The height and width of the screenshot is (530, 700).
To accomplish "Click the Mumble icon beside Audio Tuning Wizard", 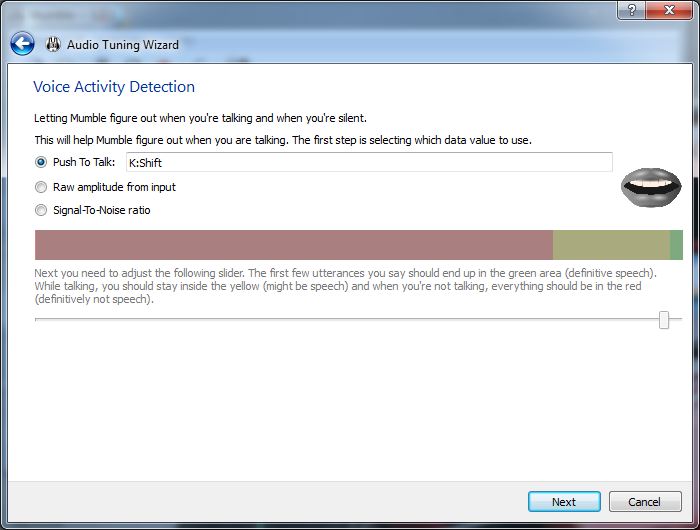I will tap(53, 44).
